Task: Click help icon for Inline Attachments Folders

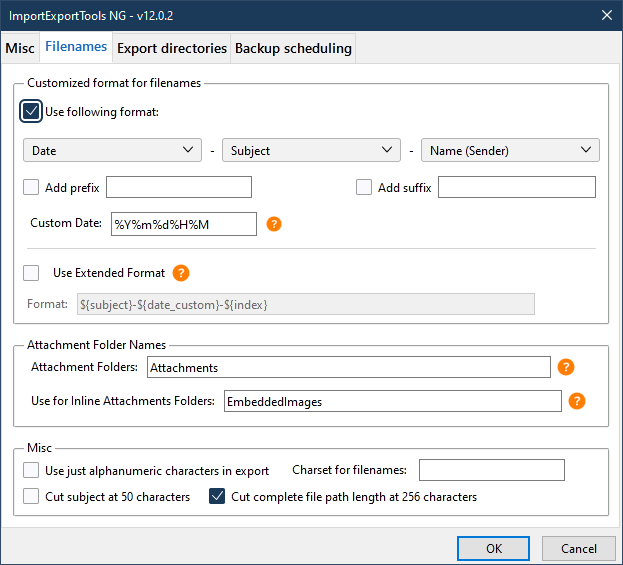Action: [x=576, y=401]
